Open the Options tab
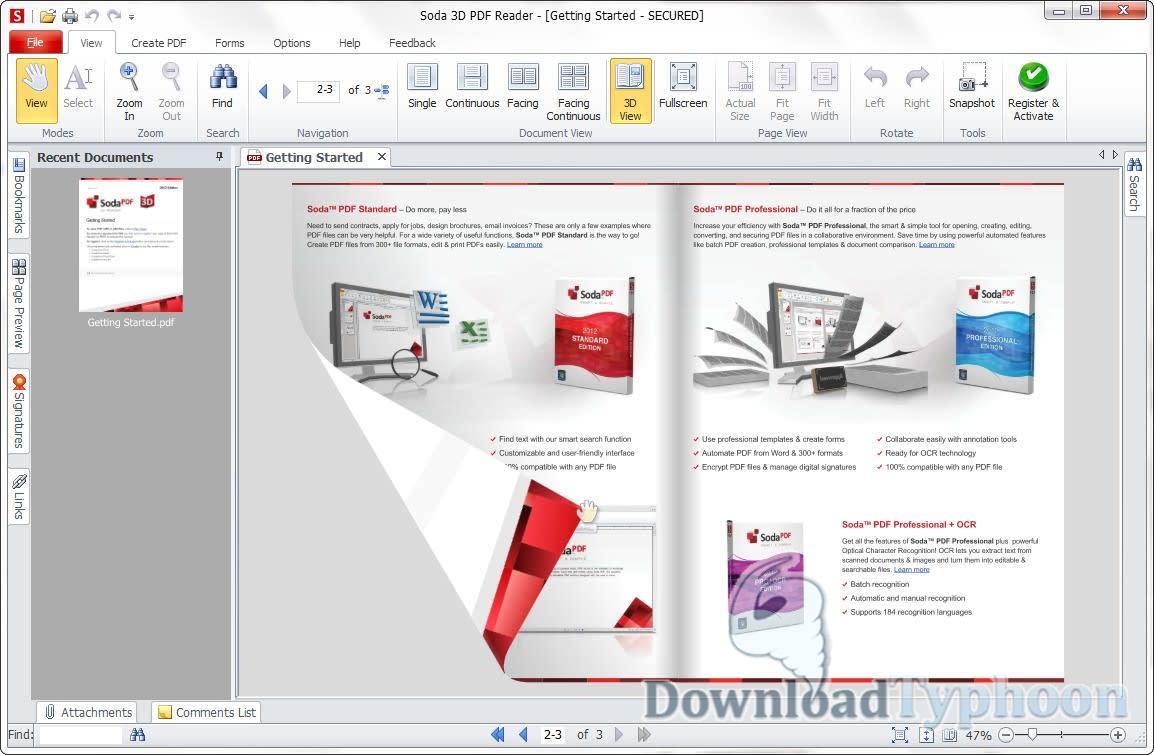The width and height of the screenshot is (1154, 755). click(x=291, y=43)
